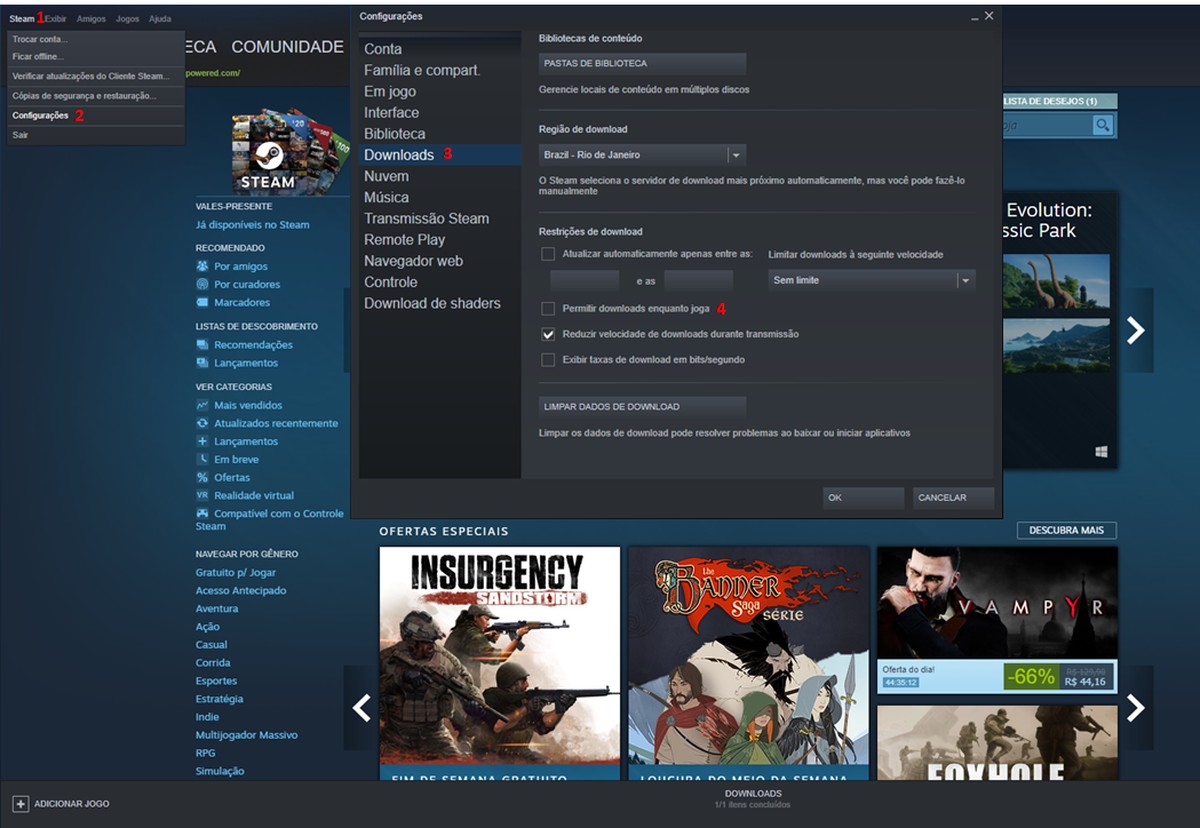Click the VR icon for Realidade virtual
The width and height of the screenshot is (1200, 828).
pos(203,495)
